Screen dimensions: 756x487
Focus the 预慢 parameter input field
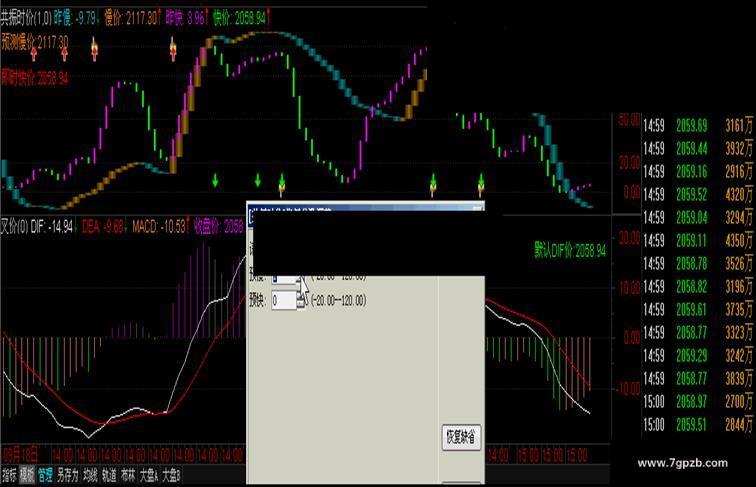click(x=284, y=280)
